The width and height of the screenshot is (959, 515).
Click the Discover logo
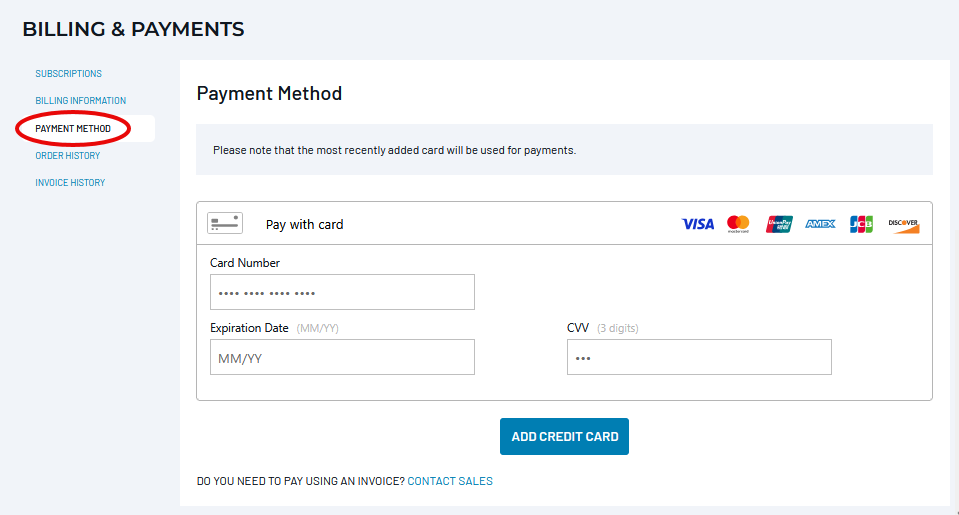coord(903,225)
